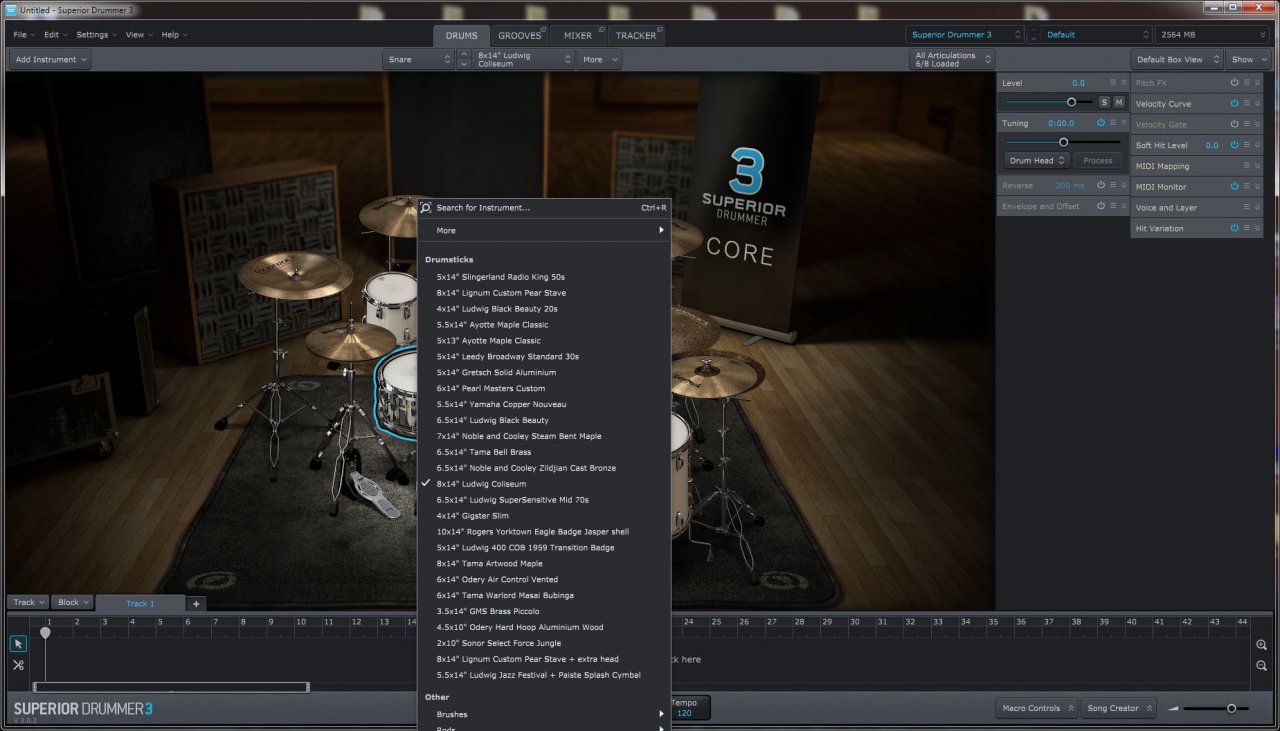The image size is (1280, 731).
Task: Enable Reverse power button
Action: [1100, 185]
